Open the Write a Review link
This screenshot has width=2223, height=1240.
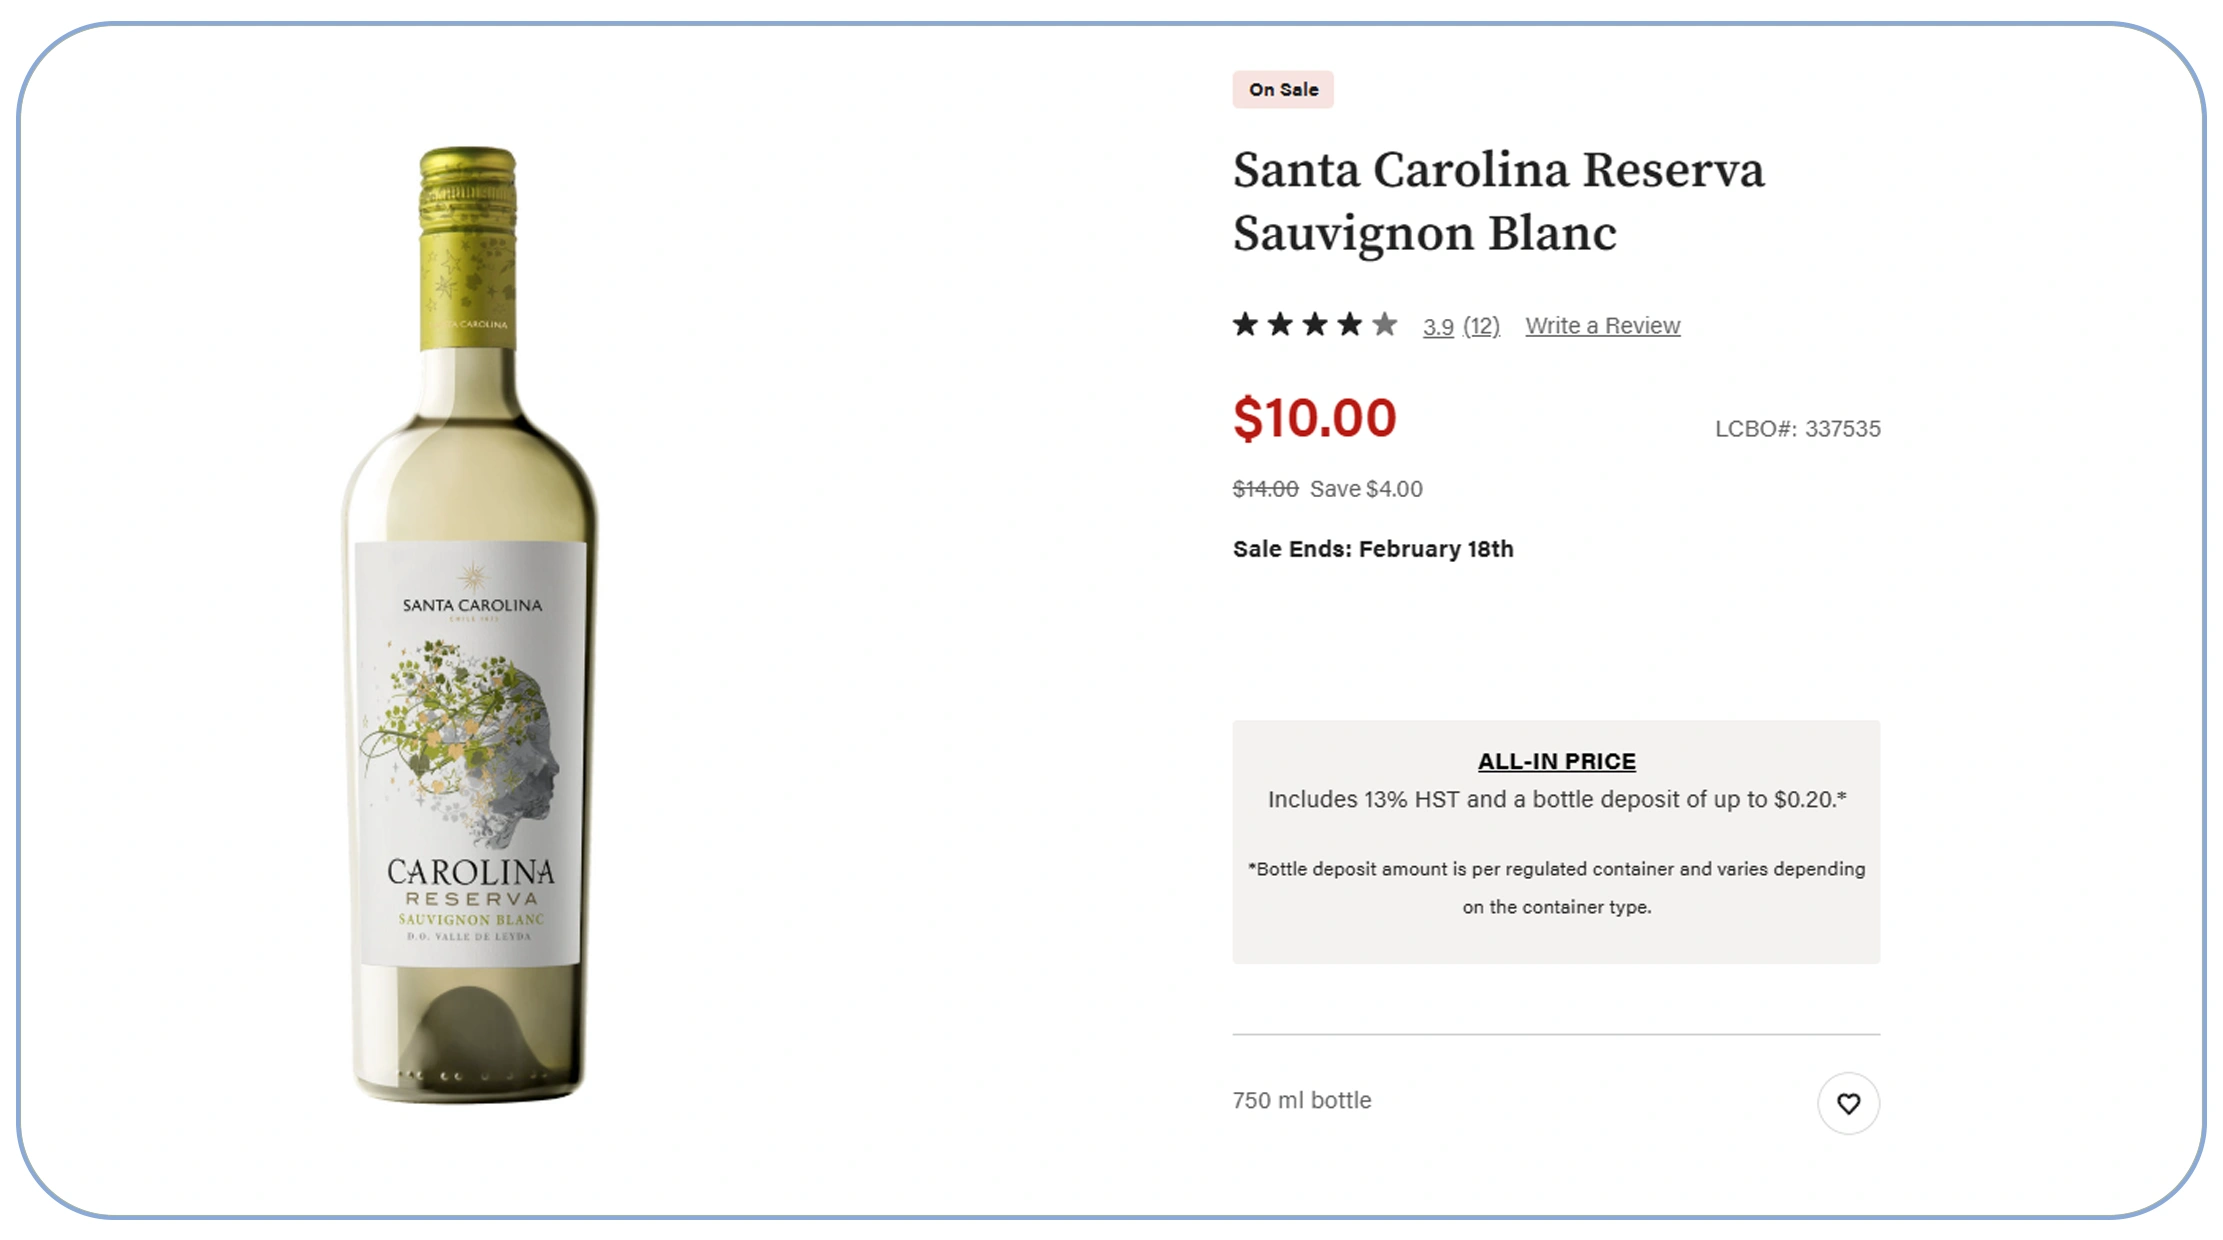pyautogui.click(x=1602, y=325)
